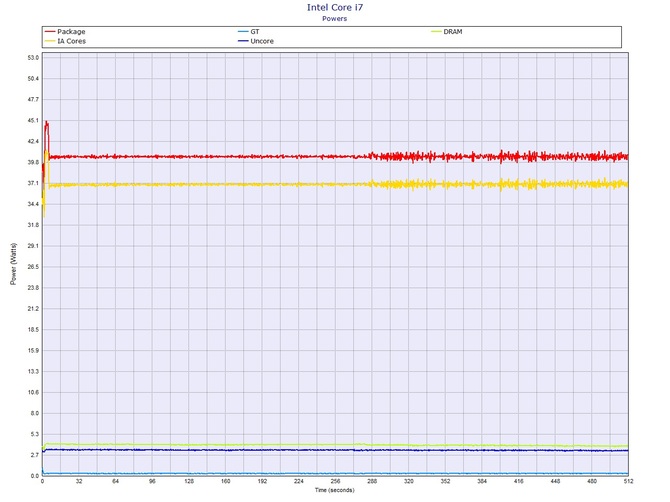Viewport: 670px width, 502px height.
Task: Click the 128 x-axis tick label
Action: tap(189, 481)
